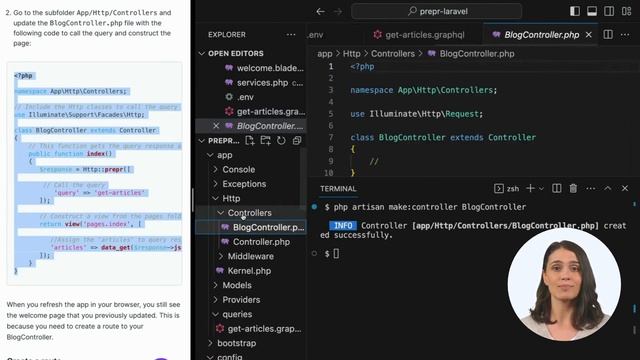Collapse all folders in Explorer

(297, 141)
